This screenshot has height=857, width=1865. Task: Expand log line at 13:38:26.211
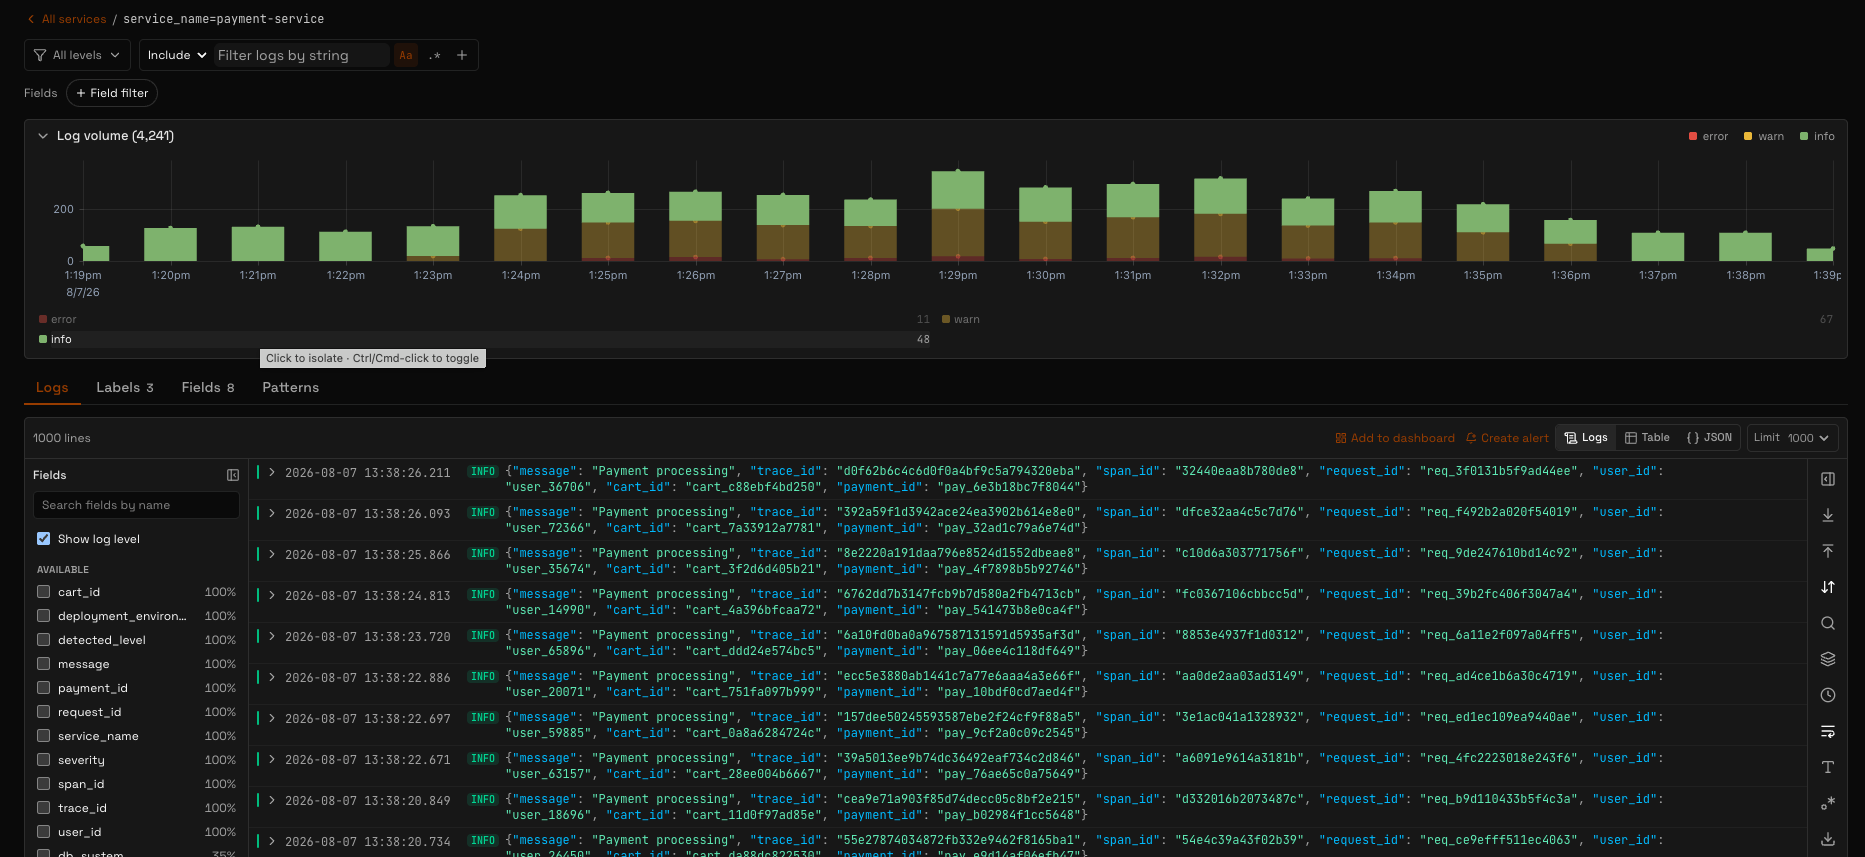click(x=272, y=472)
